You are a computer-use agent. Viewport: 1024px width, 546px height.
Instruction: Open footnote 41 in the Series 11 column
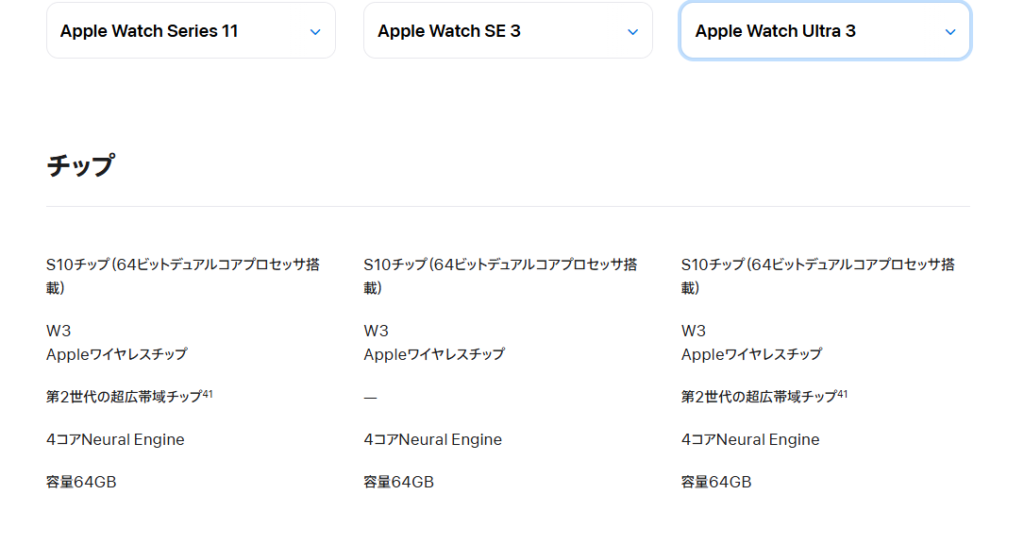coord(208,394)
